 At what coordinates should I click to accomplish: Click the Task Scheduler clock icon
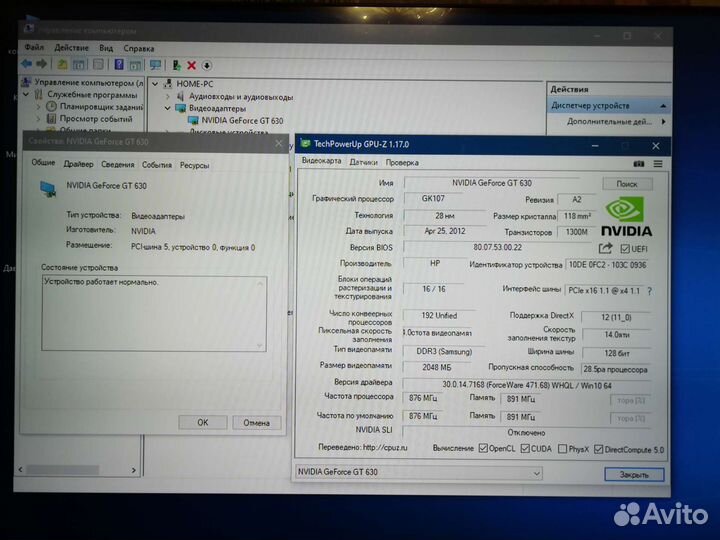tap(51, 107)
